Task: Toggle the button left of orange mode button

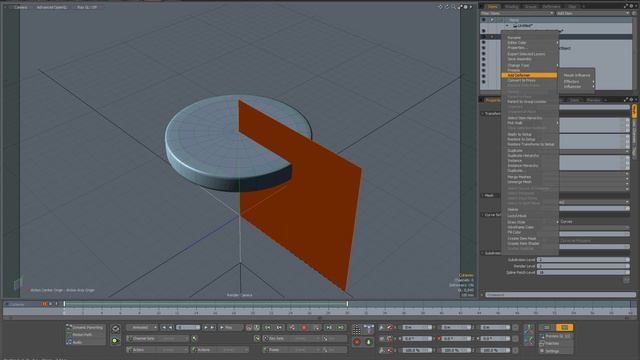Action: tap(547, 327)
